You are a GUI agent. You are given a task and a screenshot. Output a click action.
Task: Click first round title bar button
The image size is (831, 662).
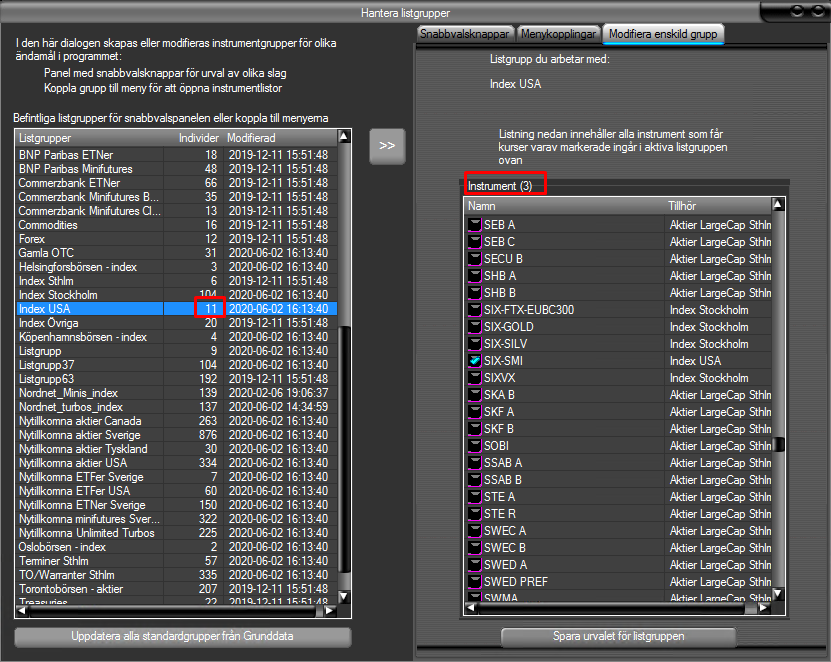tap(799, 12)
